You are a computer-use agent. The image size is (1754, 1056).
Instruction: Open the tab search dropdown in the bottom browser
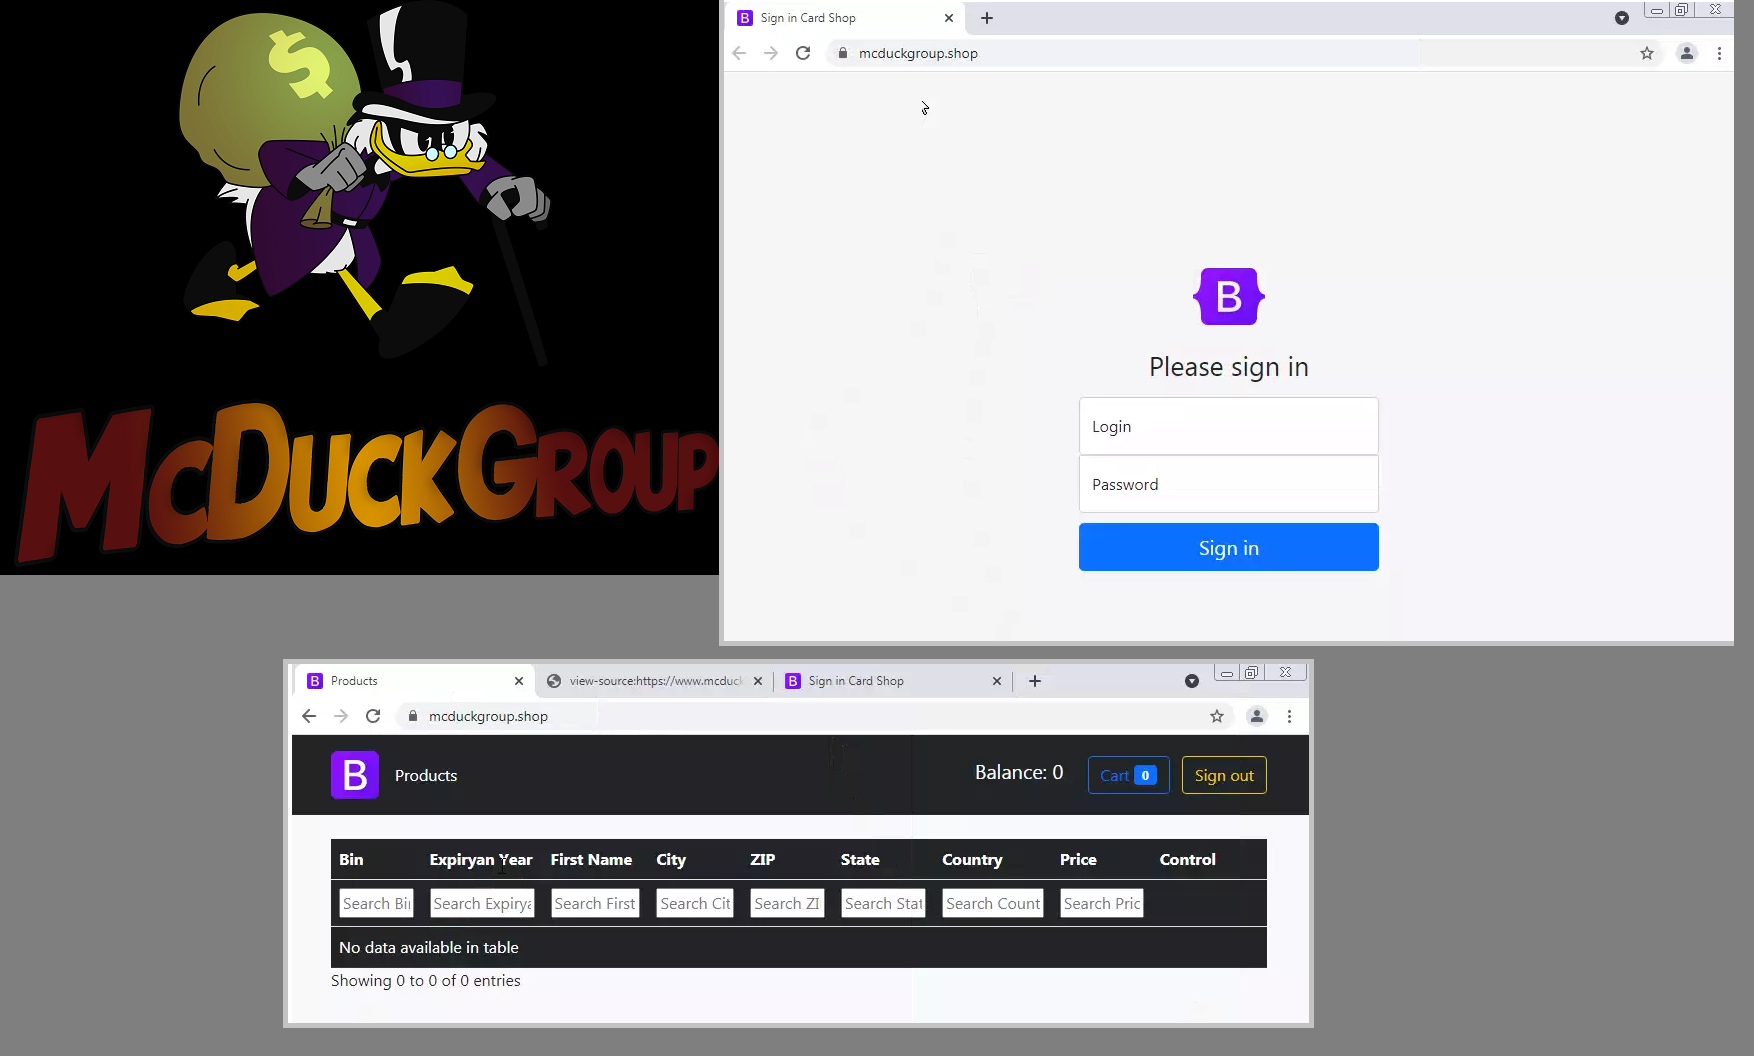coord(1192,681)
